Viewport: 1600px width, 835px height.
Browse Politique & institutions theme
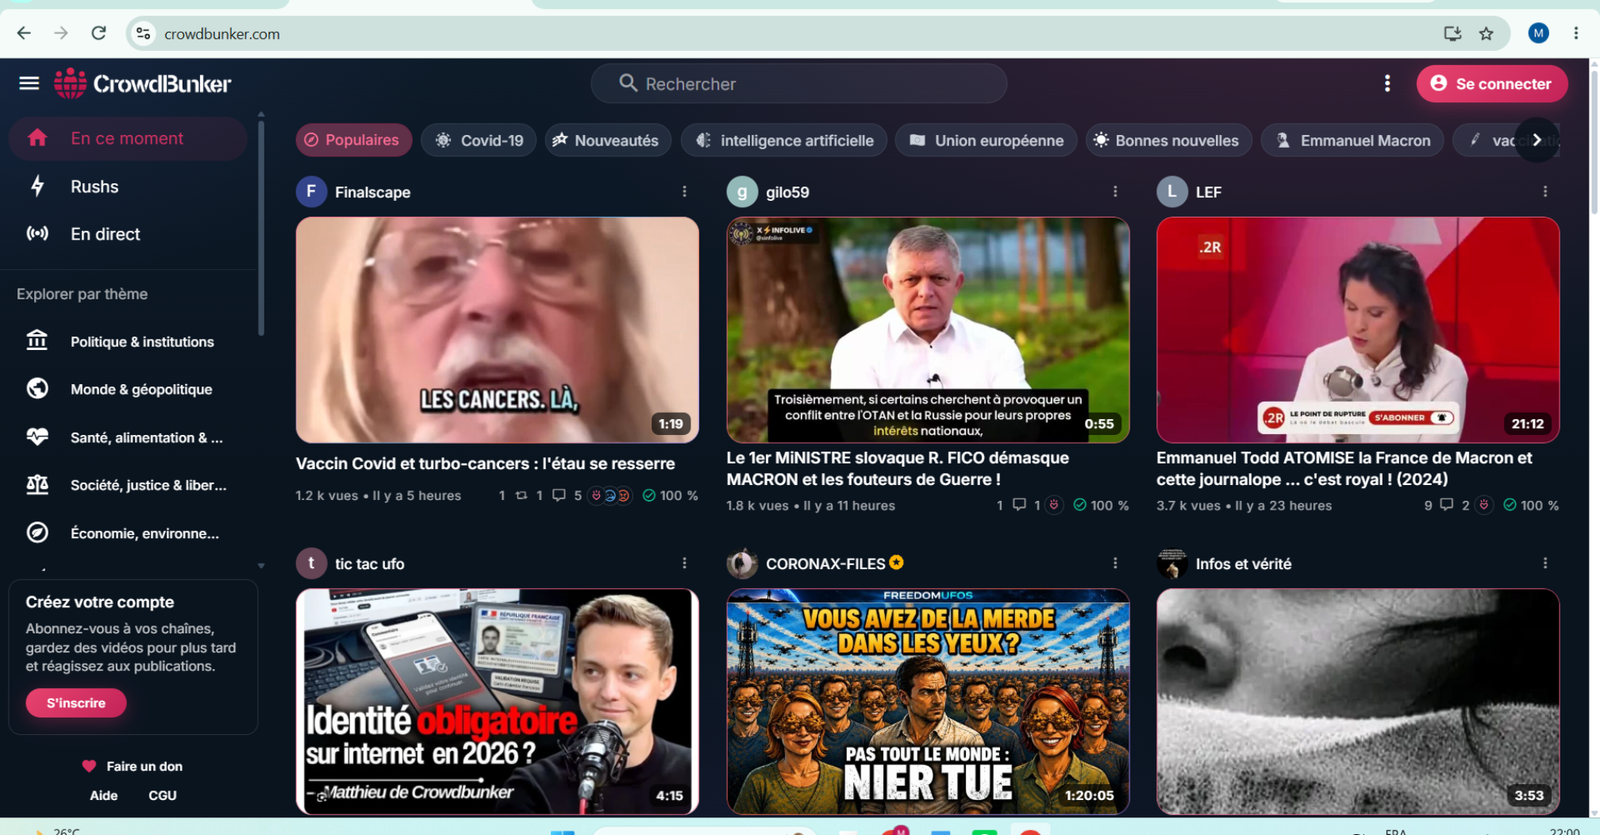(128, 342)
